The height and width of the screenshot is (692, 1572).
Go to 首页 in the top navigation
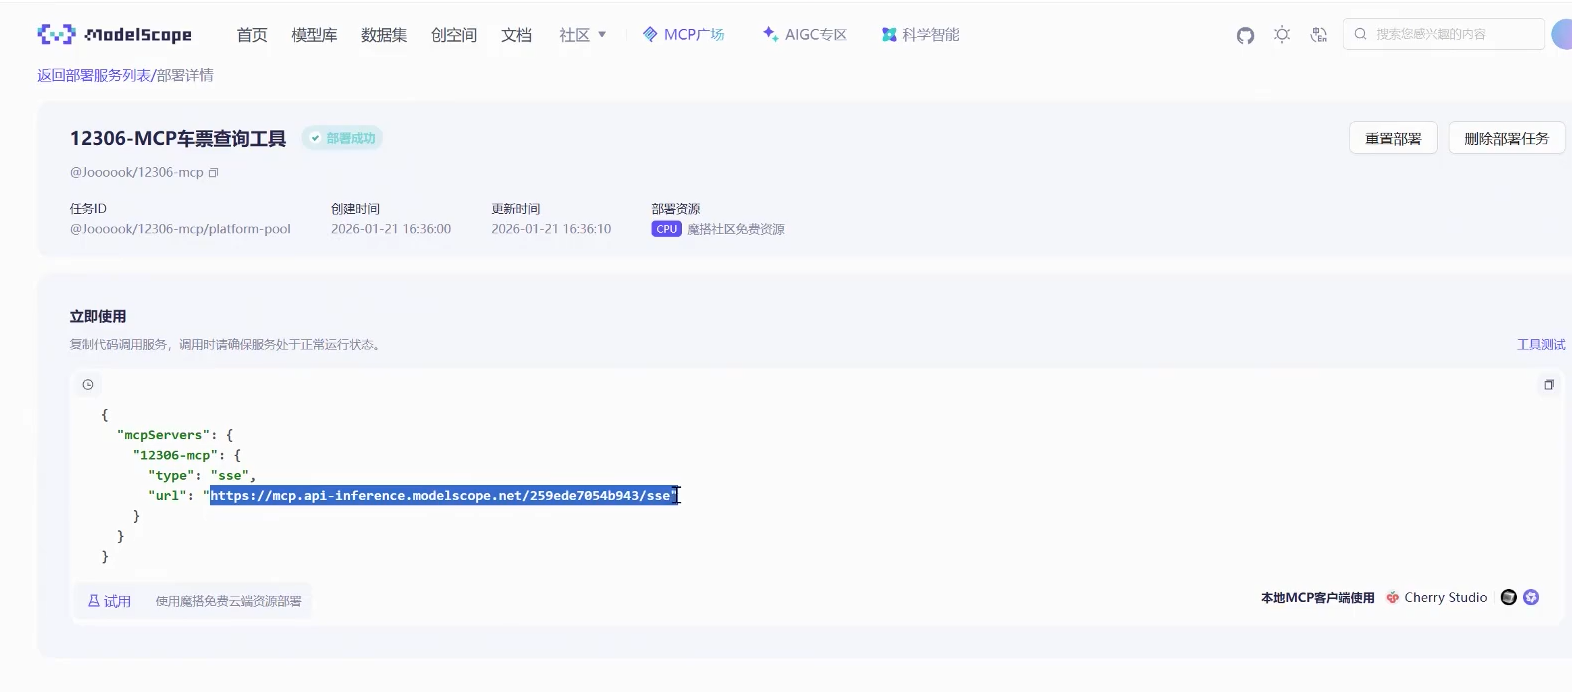pyautogui.click(x=252, y=35)
